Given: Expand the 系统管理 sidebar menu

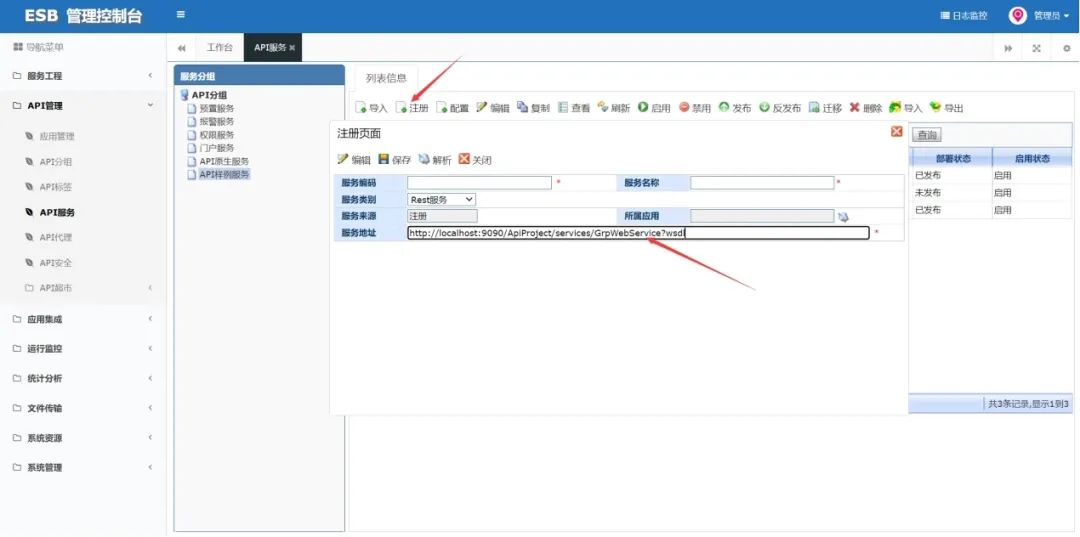Looking at the screenshot, I should [x=83, y=467].
